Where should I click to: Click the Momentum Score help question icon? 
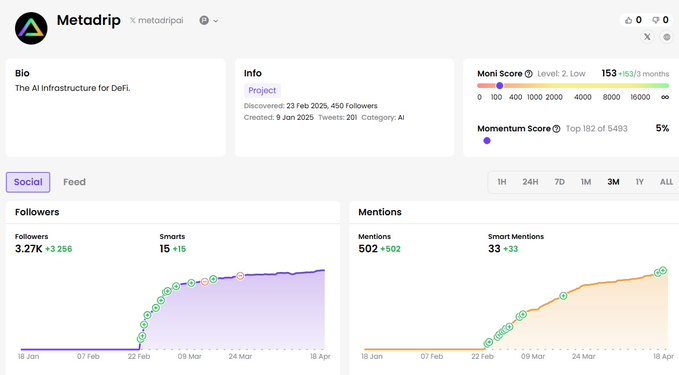coord(556,129)
